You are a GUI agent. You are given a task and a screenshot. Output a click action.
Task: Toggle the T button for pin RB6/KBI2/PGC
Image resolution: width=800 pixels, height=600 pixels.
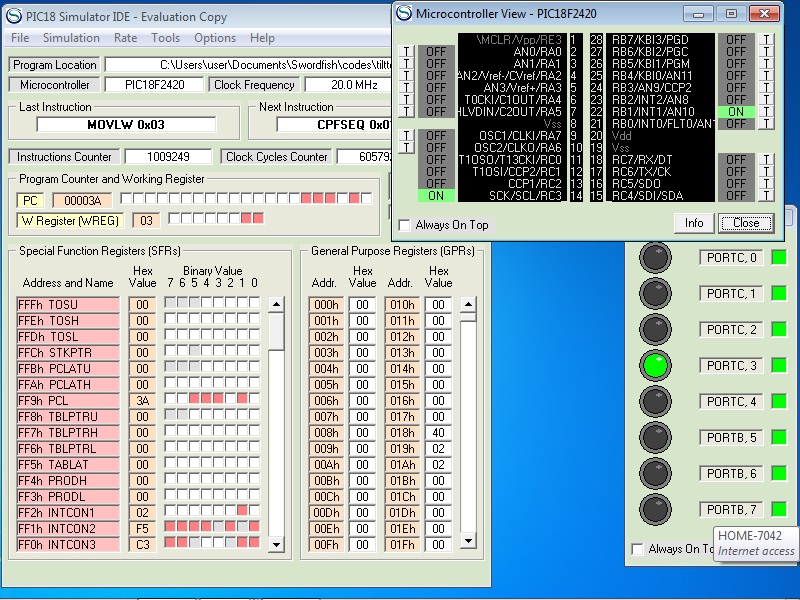(766, 52)
